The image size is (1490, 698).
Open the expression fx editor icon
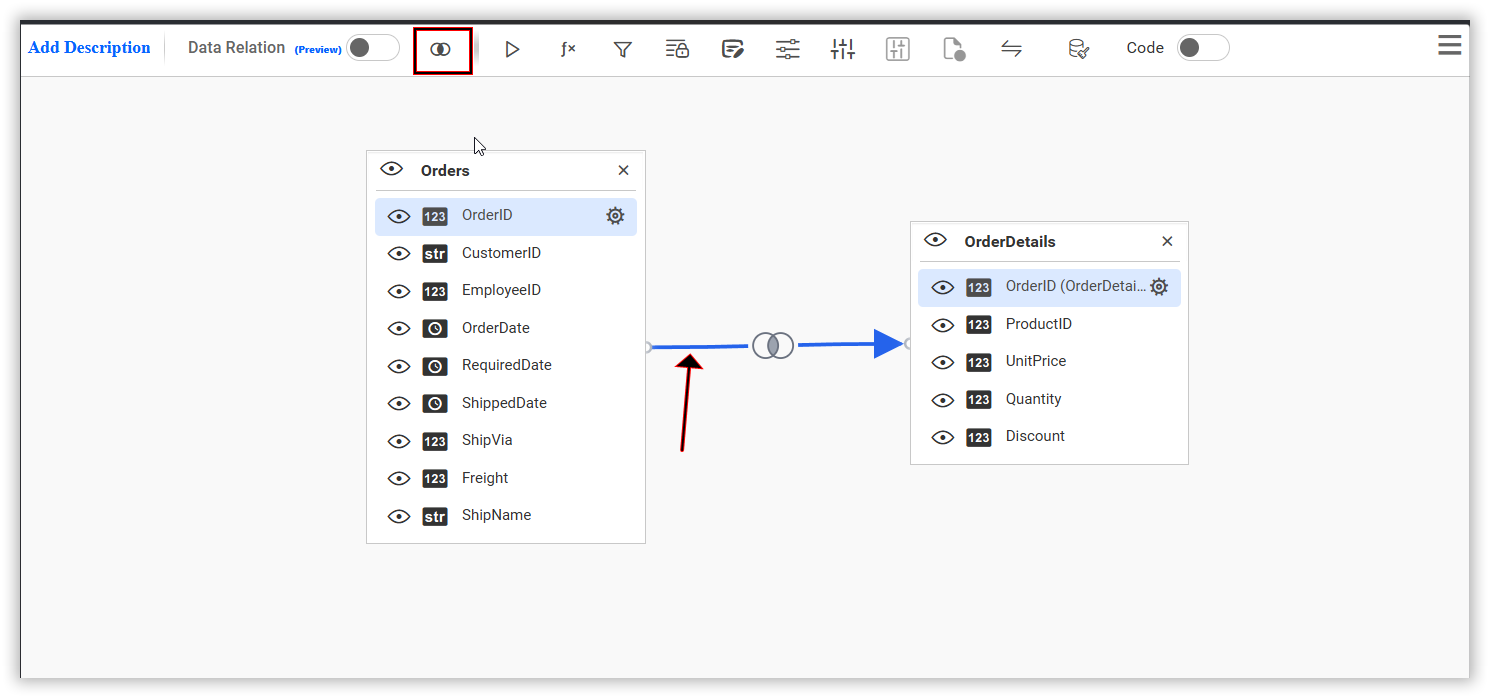[568, 49]
